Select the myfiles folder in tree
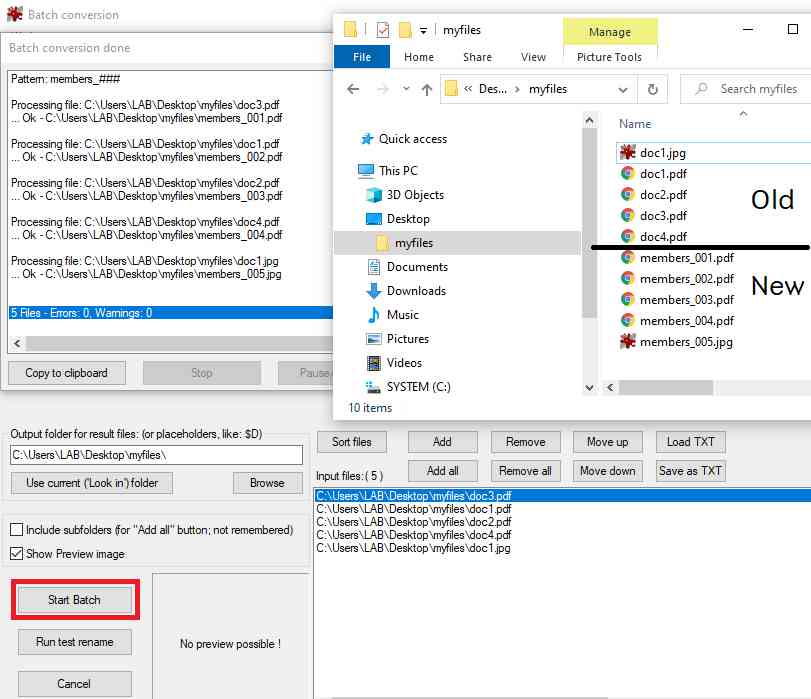This screenshot has width=811, height=699. pyautogui.click(x=413, y=243)
